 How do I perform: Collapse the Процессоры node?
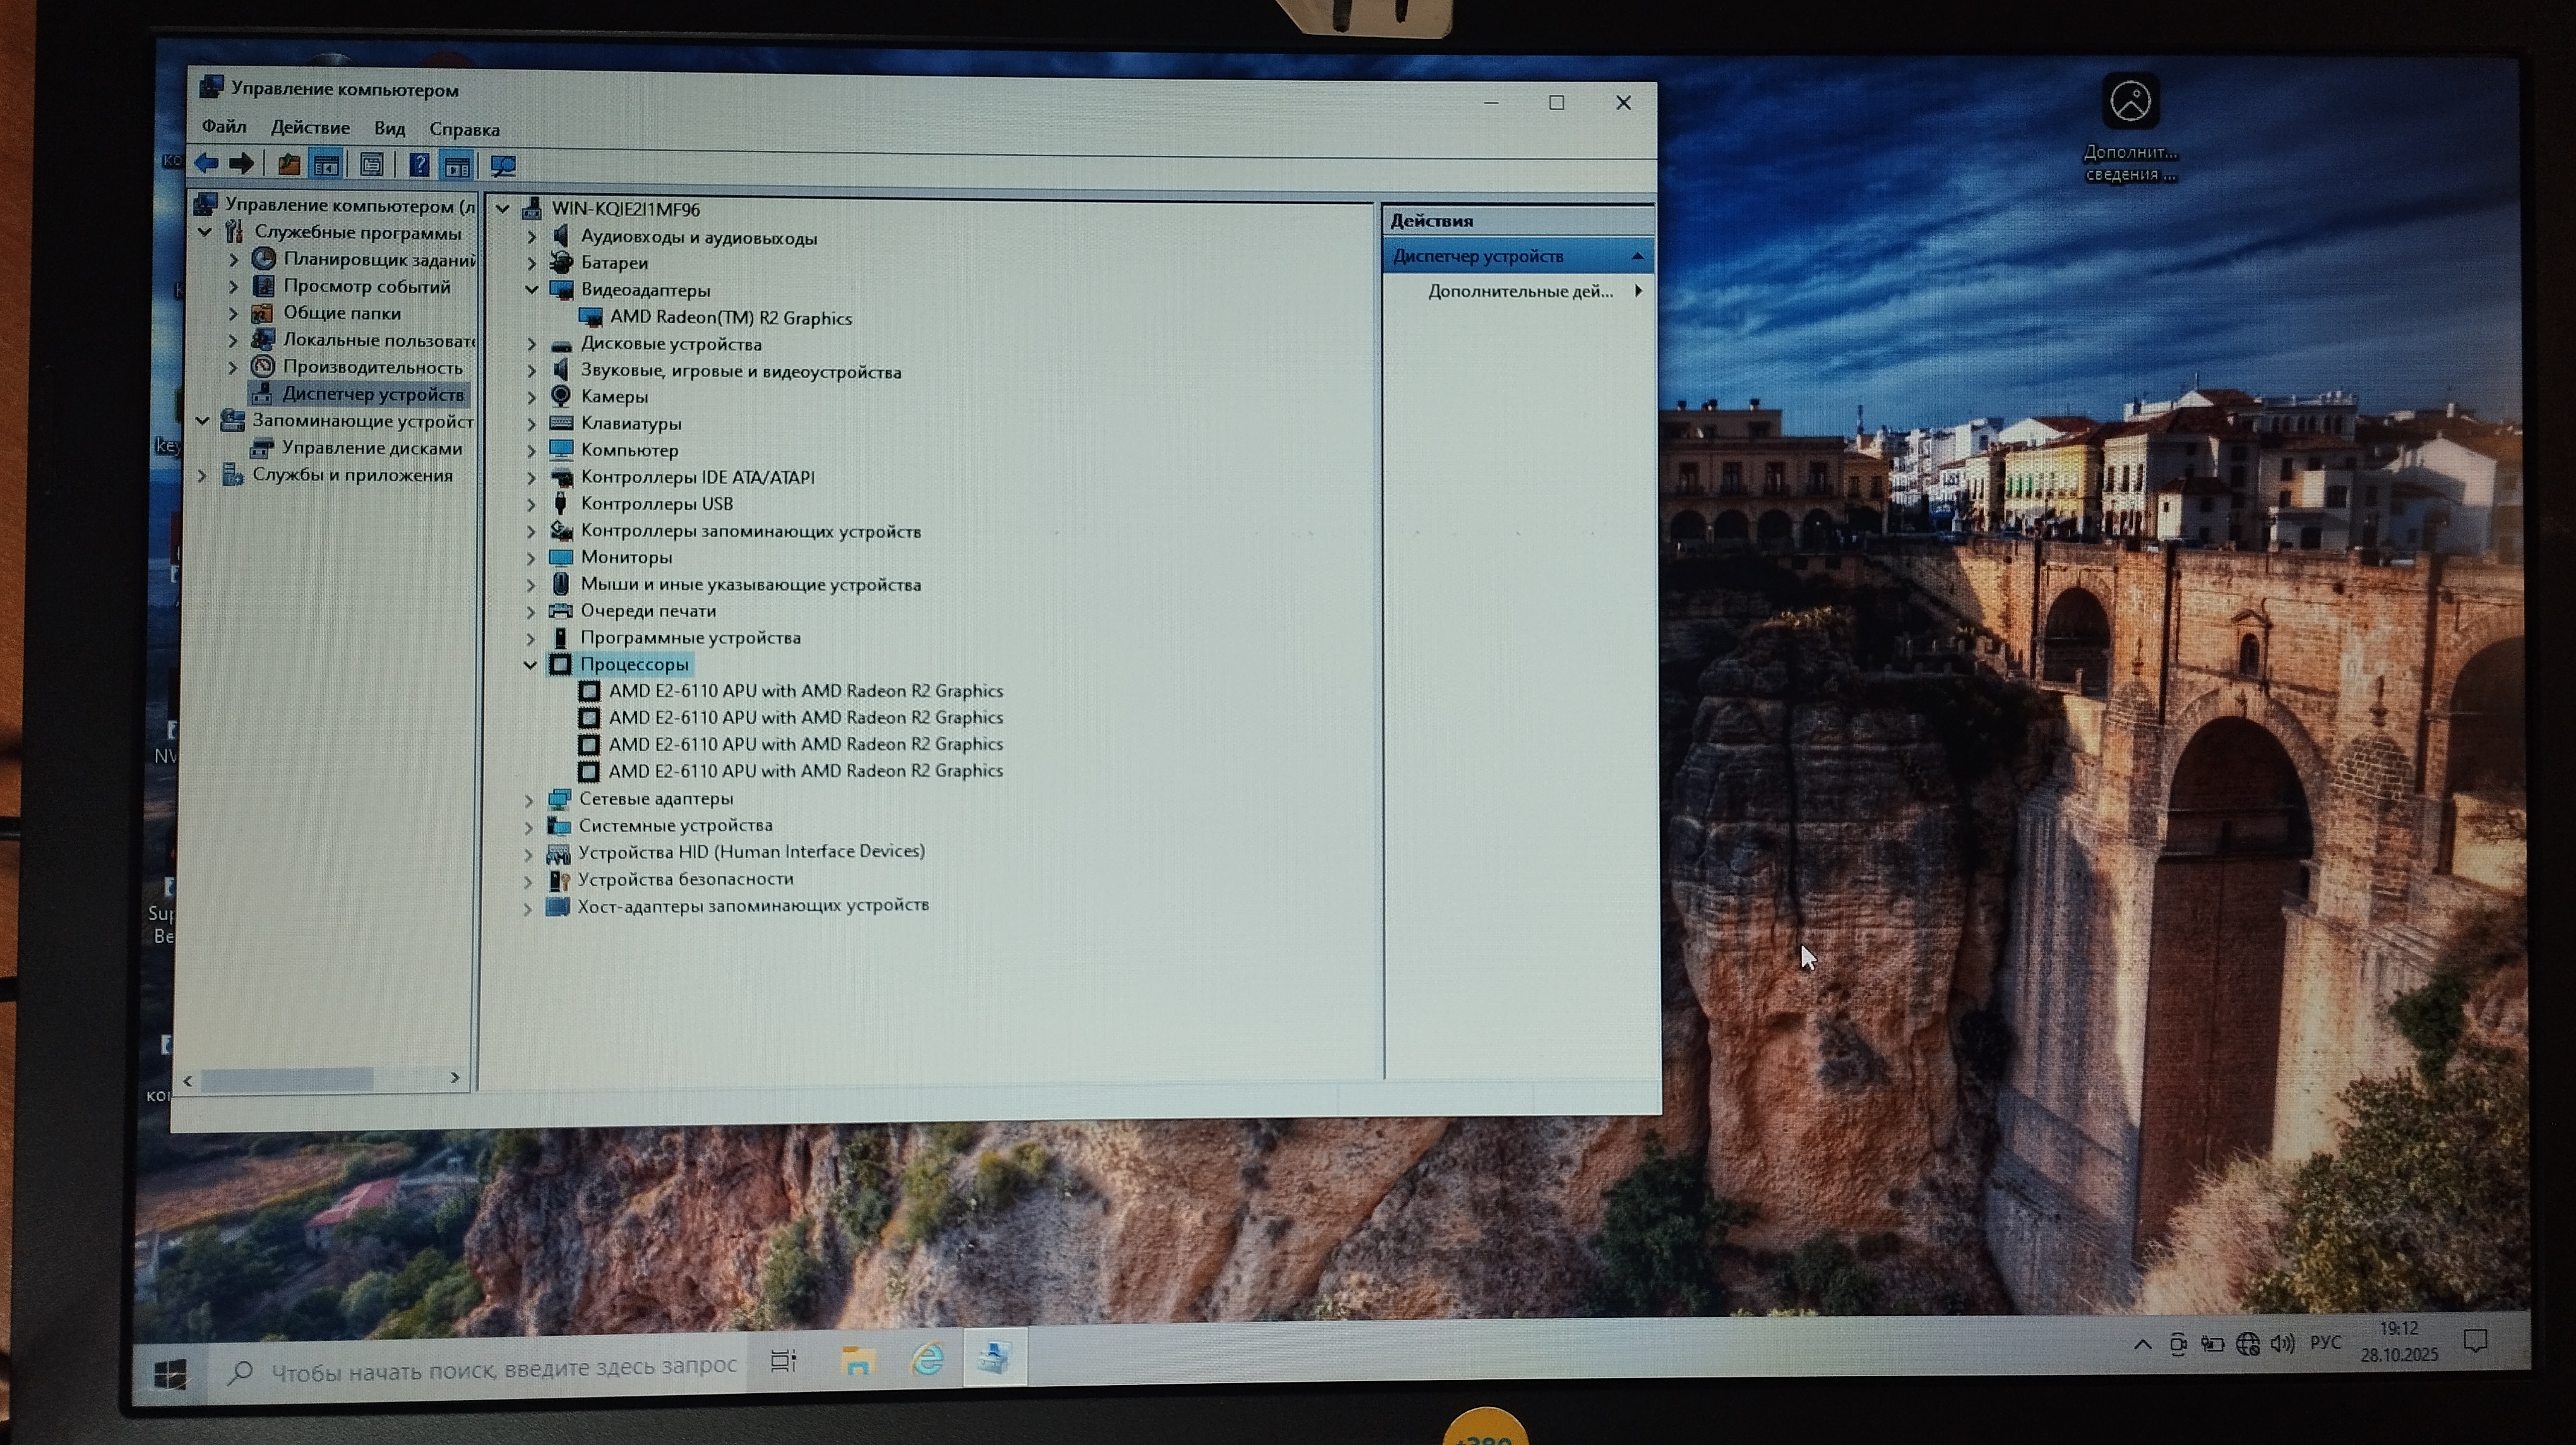tap(531, 665)
